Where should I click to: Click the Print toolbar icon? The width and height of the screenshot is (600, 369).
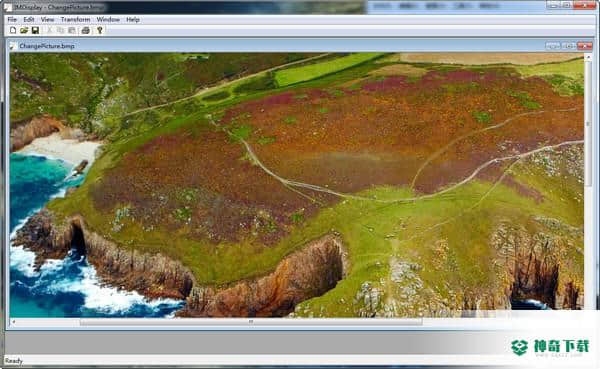[86, 30]
